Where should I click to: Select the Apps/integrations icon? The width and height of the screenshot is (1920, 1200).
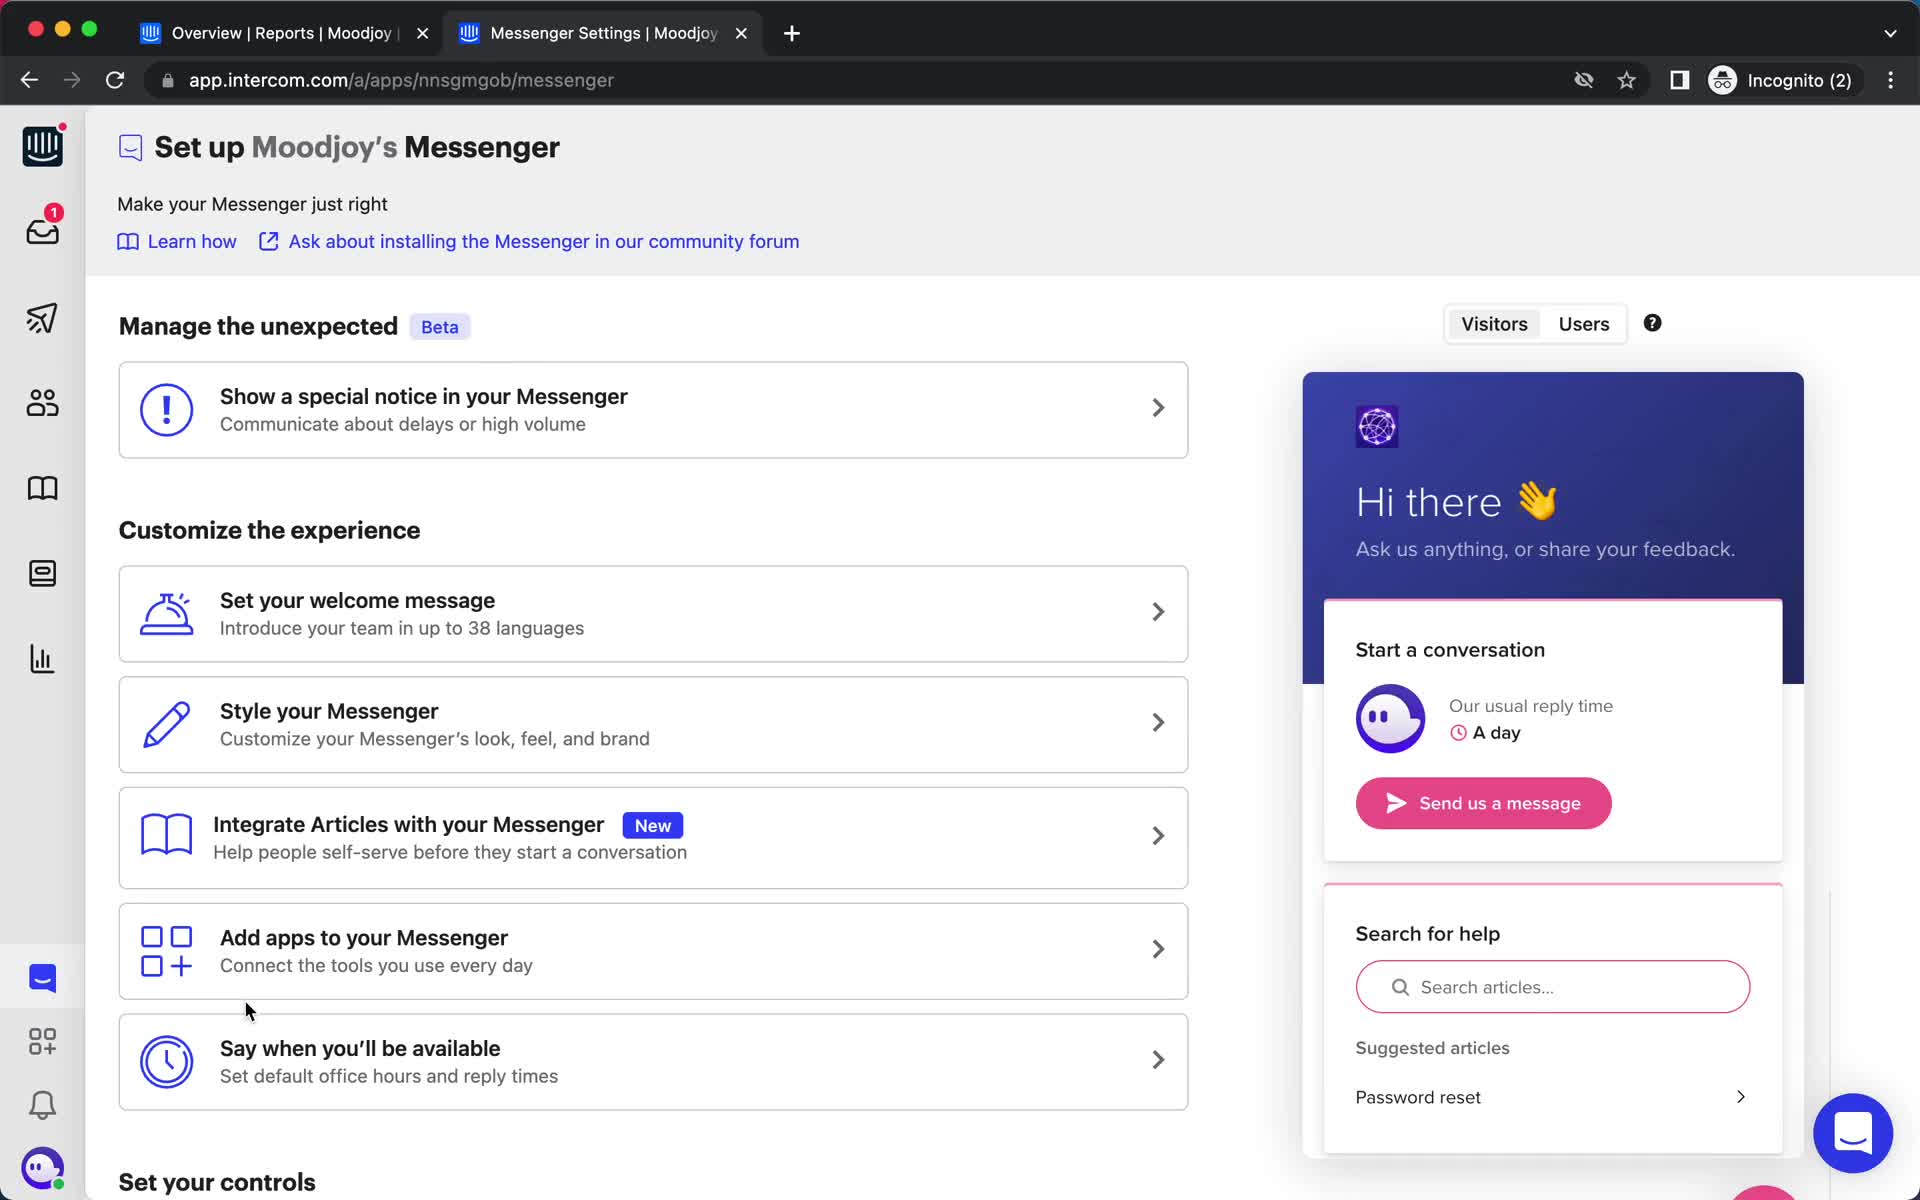click(x=41, y=1042)
